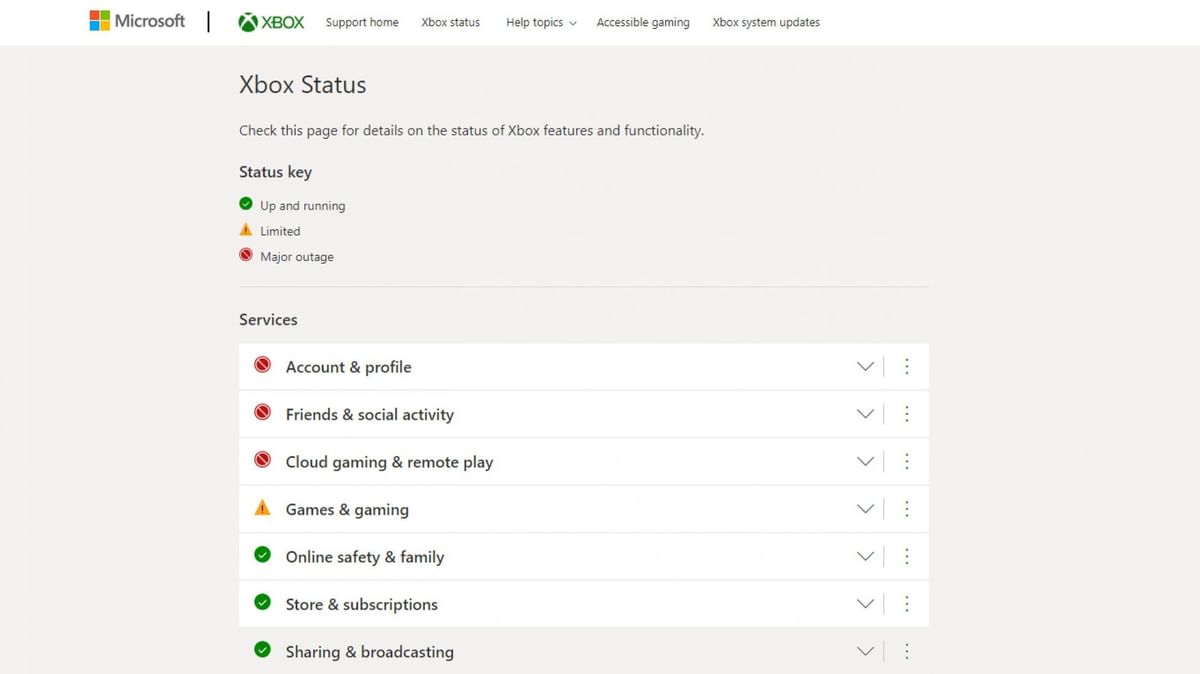Click the Xbox logo in the header
Image resolution: width=1200 pixels, height=674 pixels.
pos(269,19)
